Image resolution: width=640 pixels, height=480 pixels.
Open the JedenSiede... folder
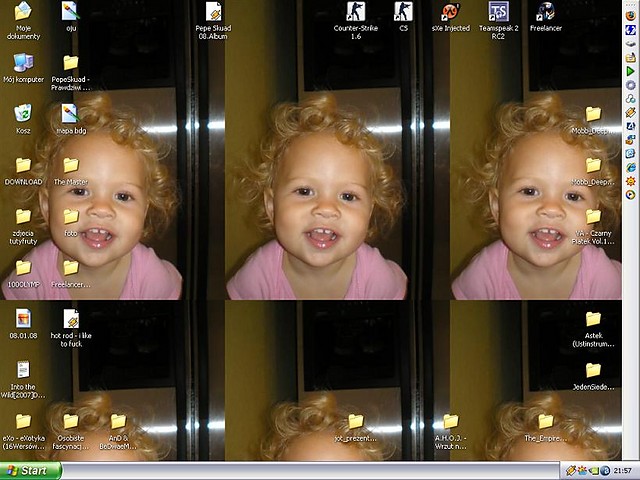(x=593, y=376)
